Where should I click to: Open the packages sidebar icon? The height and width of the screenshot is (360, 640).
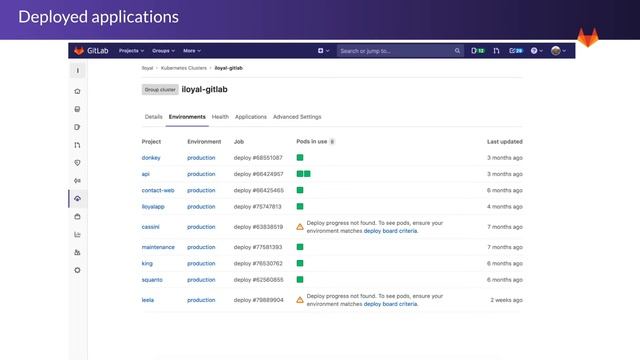click(78, 217)
